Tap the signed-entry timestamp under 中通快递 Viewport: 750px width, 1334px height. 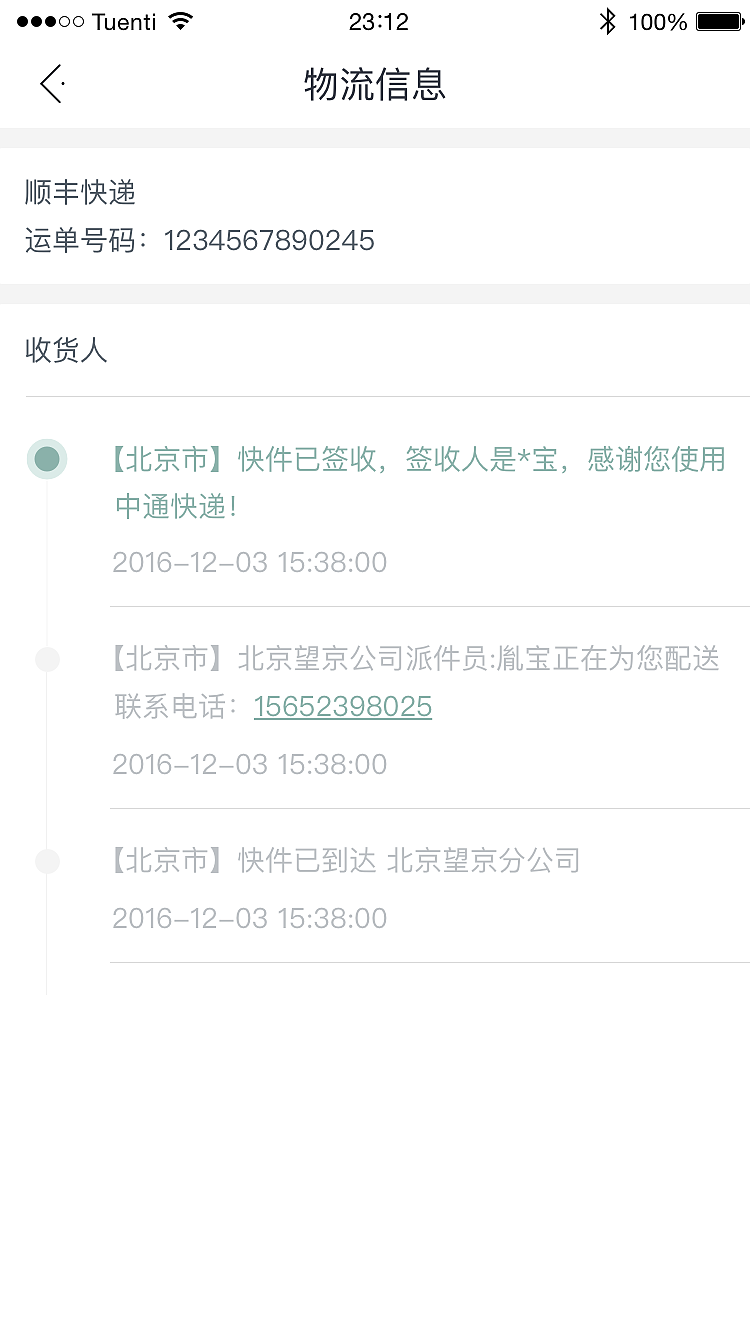pos(249,562)
